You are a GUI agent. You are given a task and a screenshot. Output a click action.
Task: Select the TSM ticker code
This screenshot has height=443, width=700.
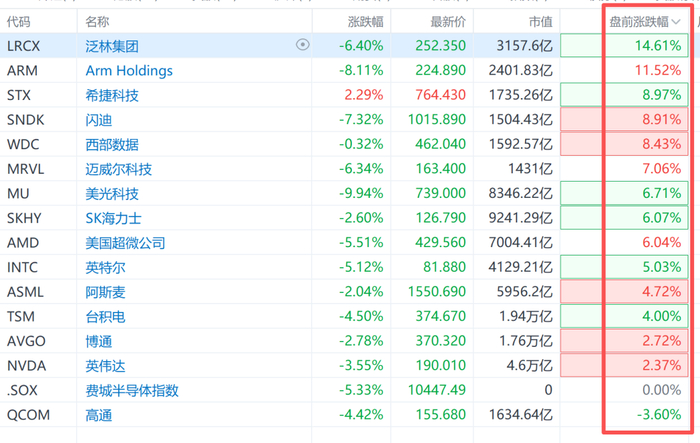click(21, 316)
